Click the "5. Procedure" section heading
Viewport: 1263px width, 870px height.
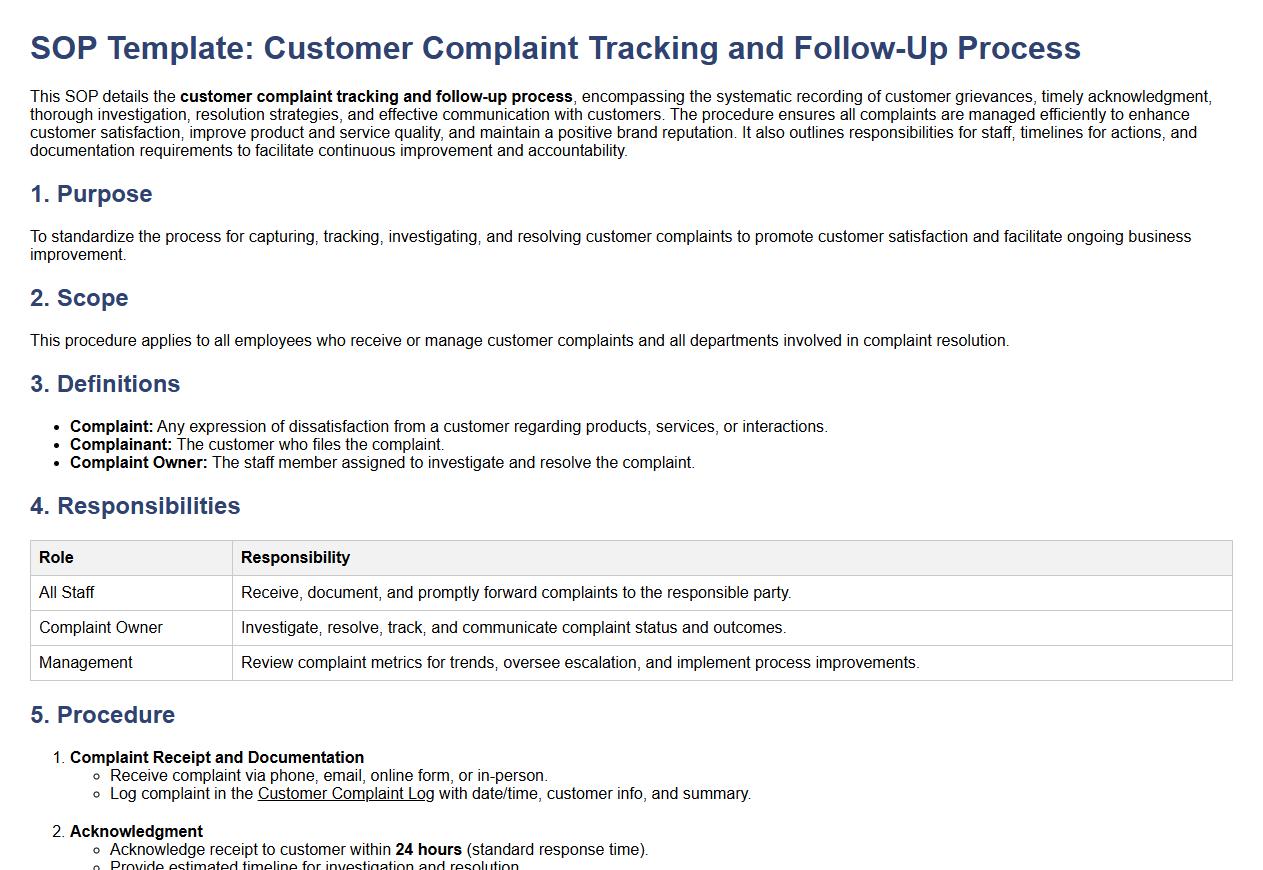click(102, 715)
